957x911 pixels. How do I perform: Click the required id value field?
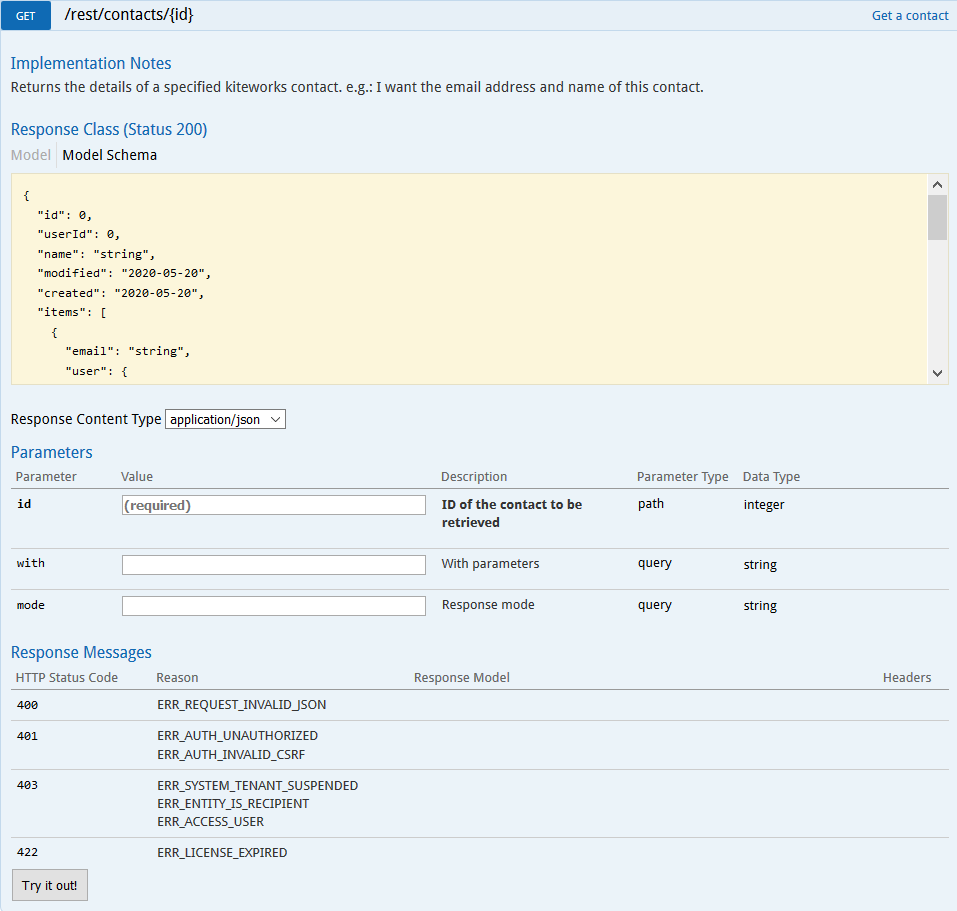click(273, 505)
